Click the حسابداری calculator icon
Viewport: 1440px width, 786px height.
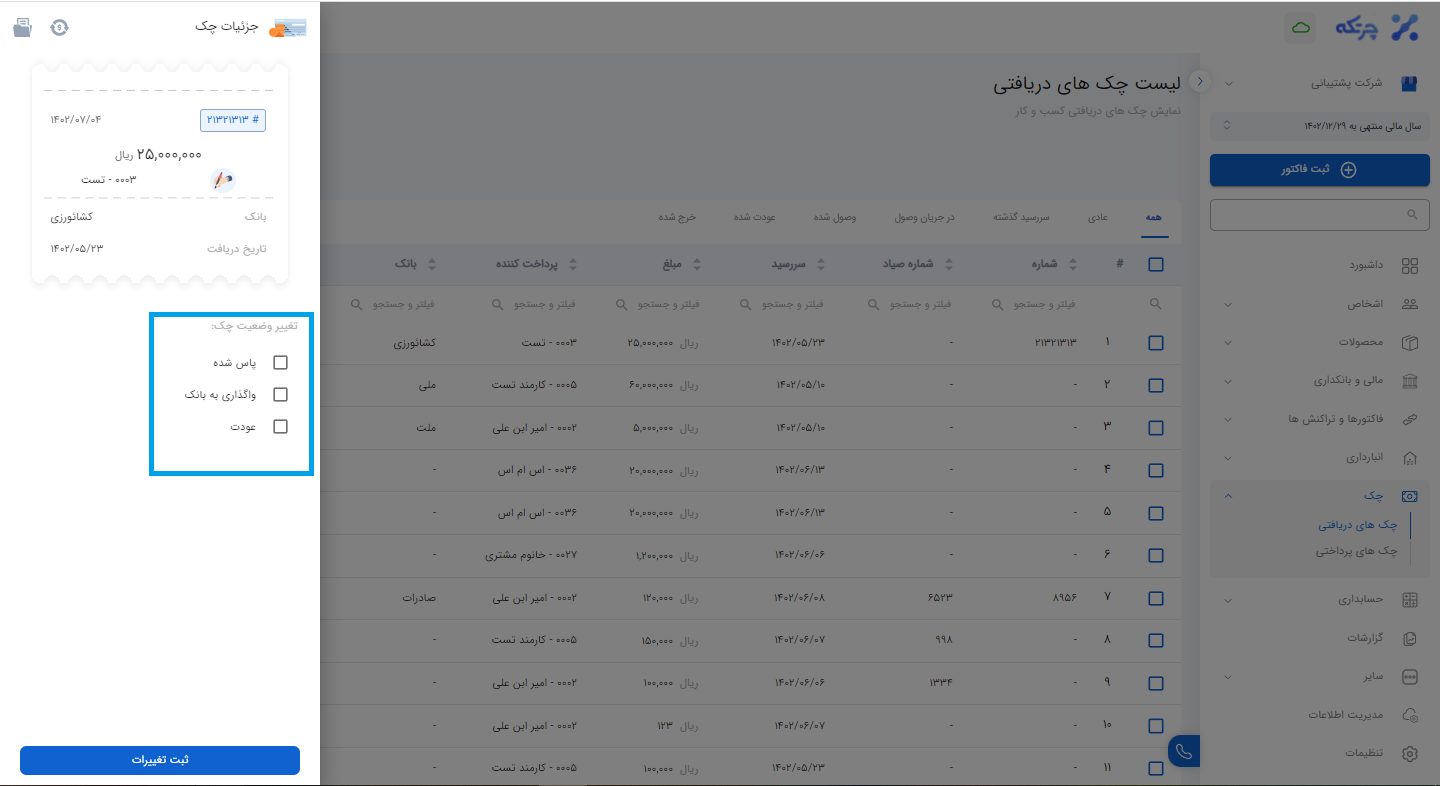tap(1410, 600)
